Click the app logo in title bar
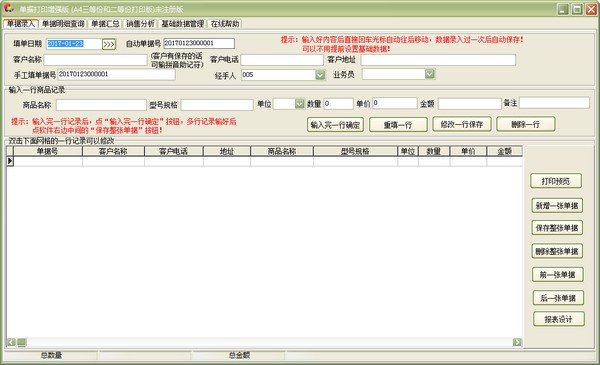This screenshot has width=600, height=365. point(9,8)
